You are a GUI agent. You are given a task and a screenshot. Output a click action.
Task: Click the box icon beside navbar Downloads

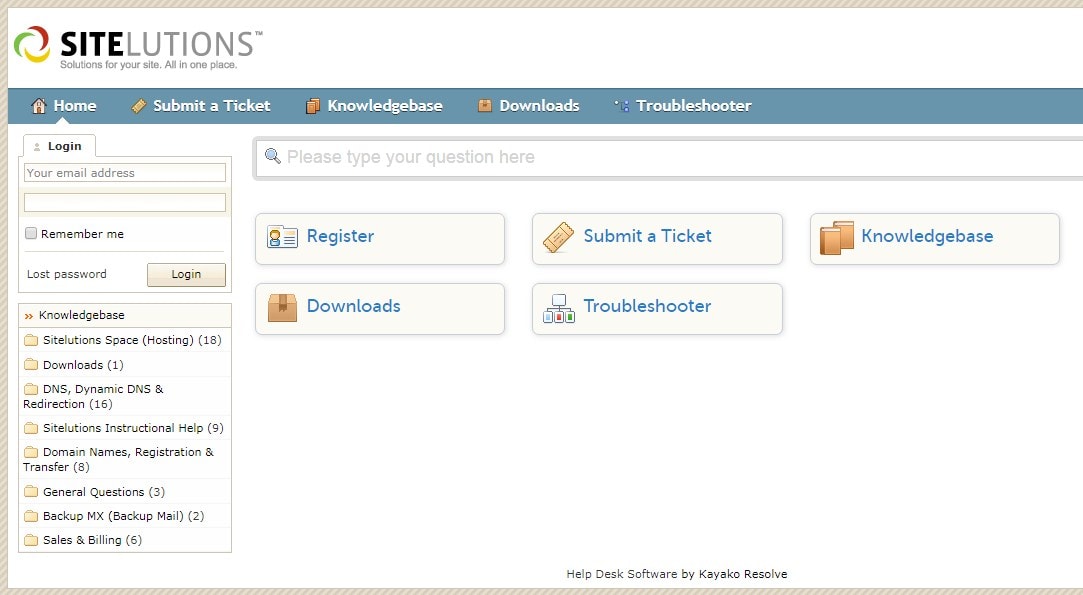point(485,106)
